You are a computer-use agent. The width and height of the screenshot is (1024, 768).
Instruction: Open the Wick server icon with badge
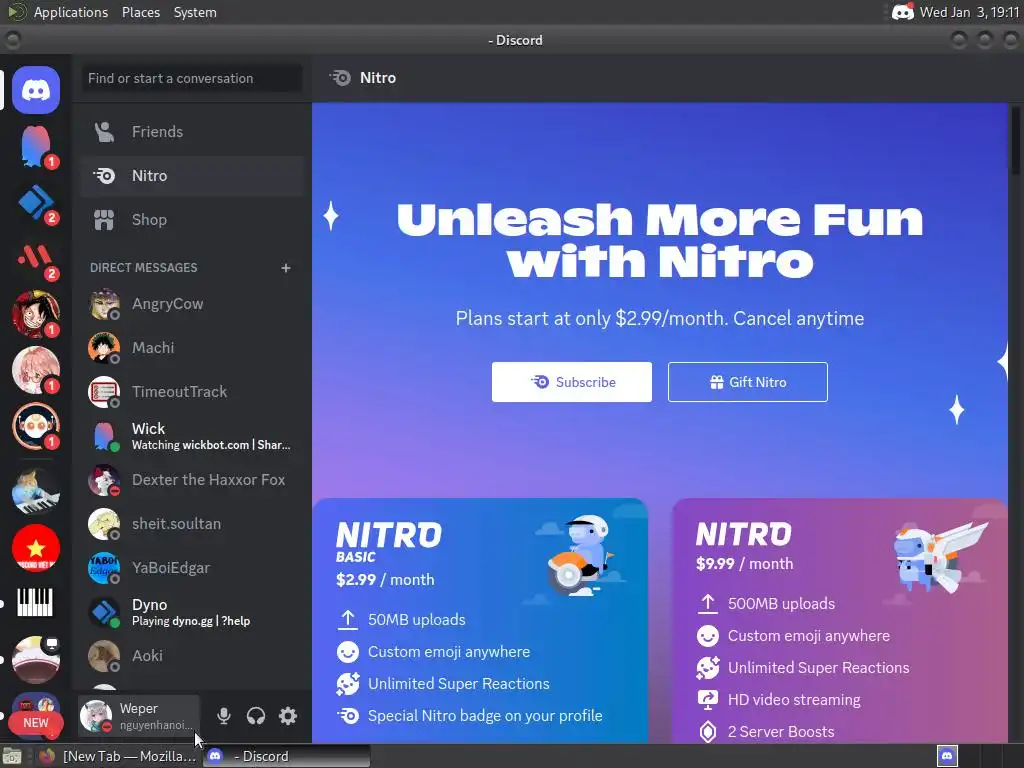(x=36, y=146)
